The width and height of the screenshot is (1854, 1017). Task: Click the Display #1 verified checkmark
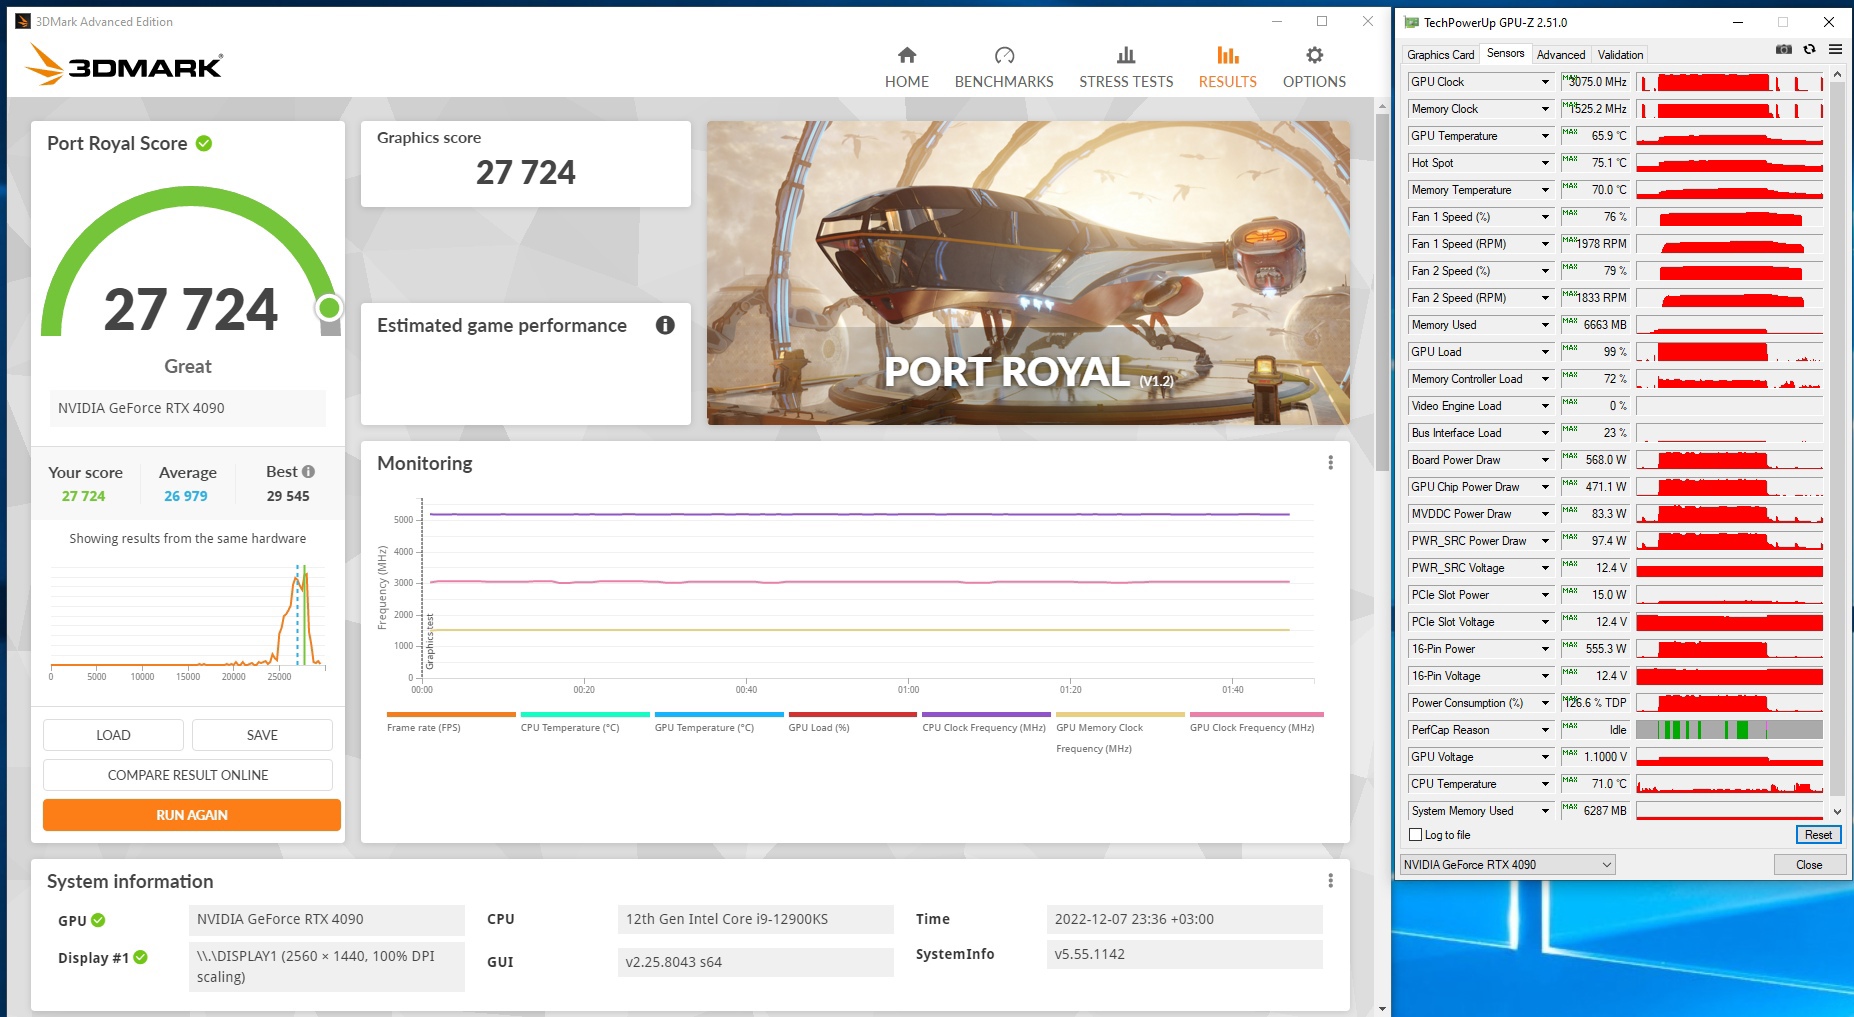(141, 957)
